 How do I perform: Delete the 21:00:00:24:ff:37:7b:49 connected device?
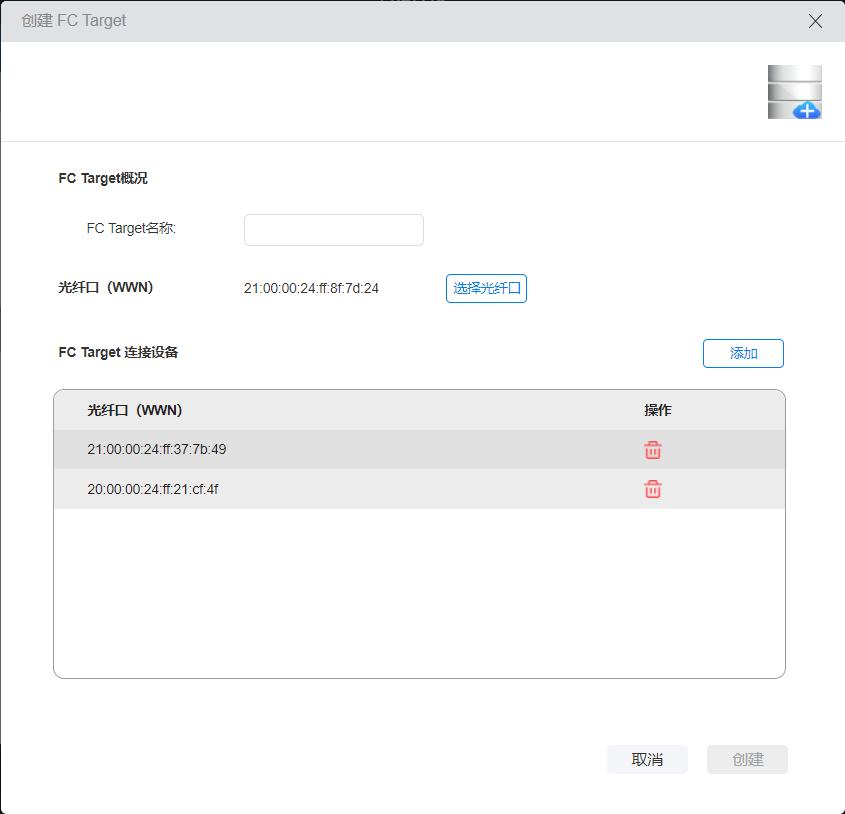click(652, 450)
